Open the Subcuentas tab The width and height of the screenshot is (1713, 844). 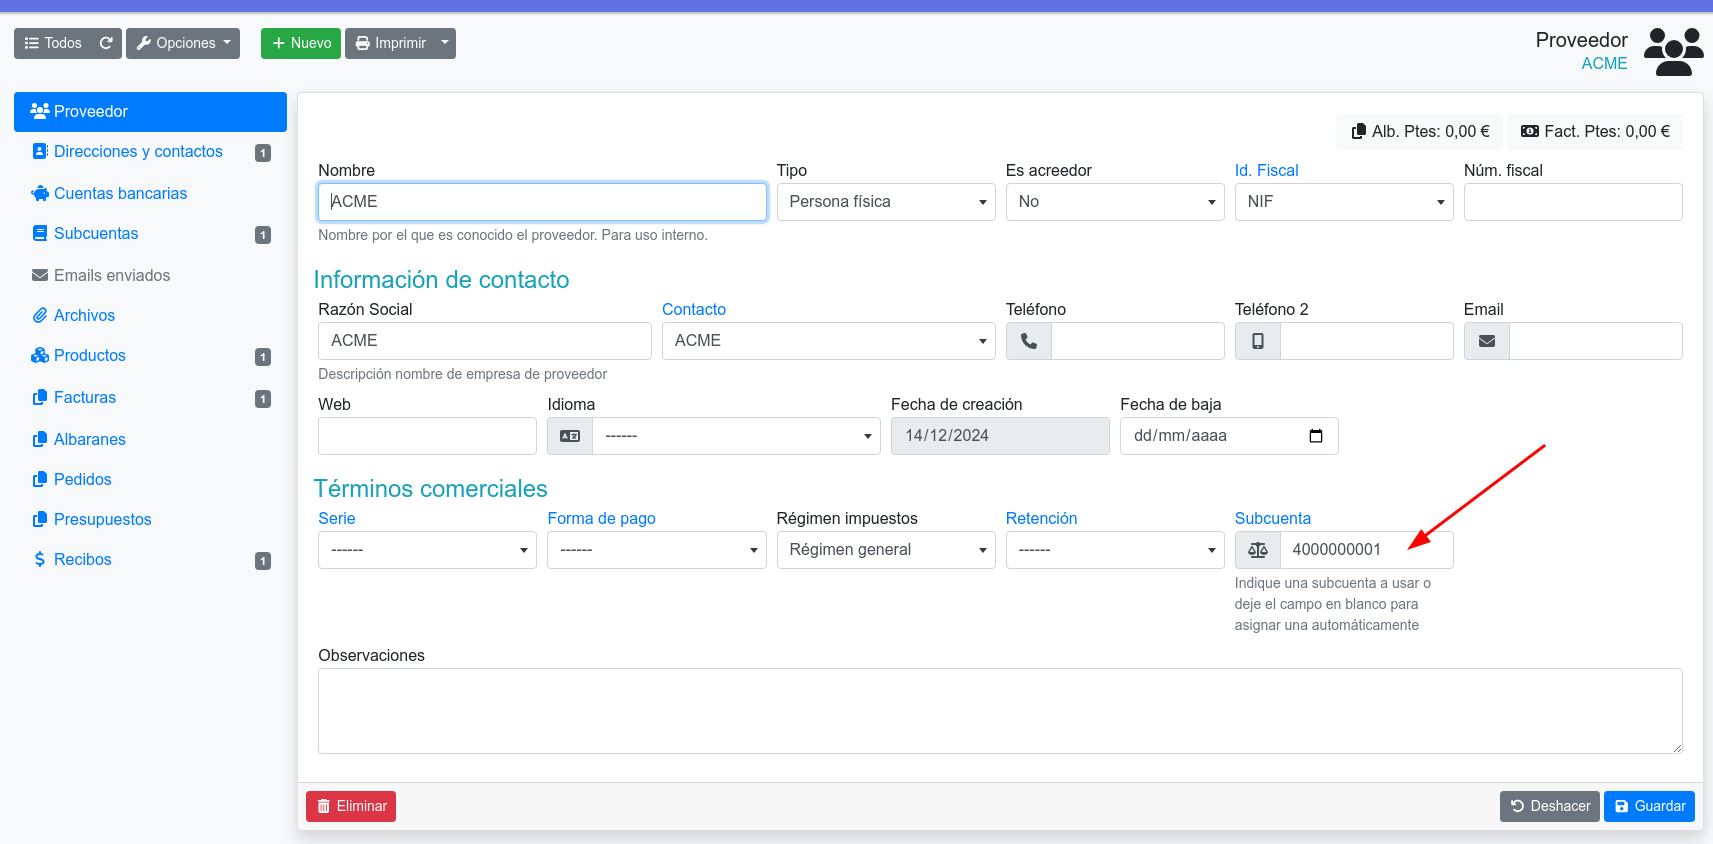[x=150, y=234]
